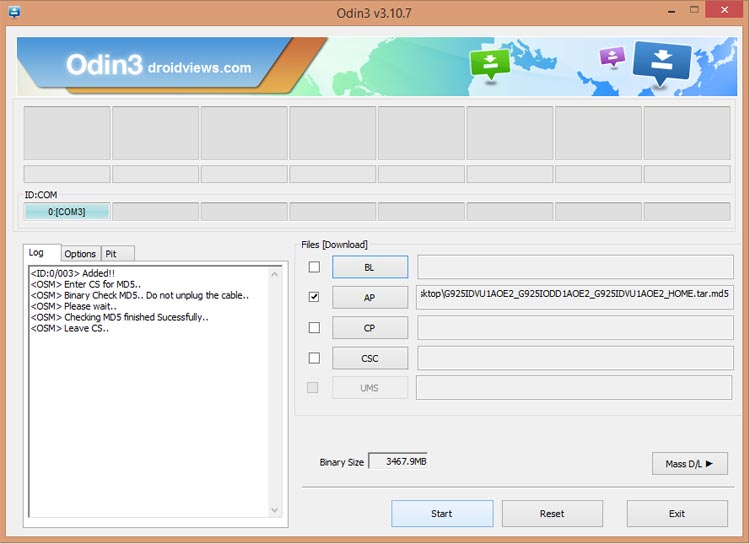Click the green download bubble icon in banner

point(490,65)
